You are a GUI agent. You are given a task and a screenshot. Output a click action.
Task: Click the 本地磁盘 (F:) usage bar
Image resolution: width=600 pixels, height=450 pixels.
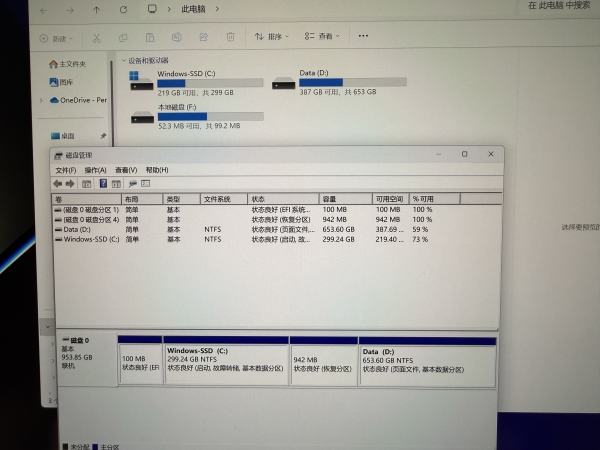click(211, 116)
